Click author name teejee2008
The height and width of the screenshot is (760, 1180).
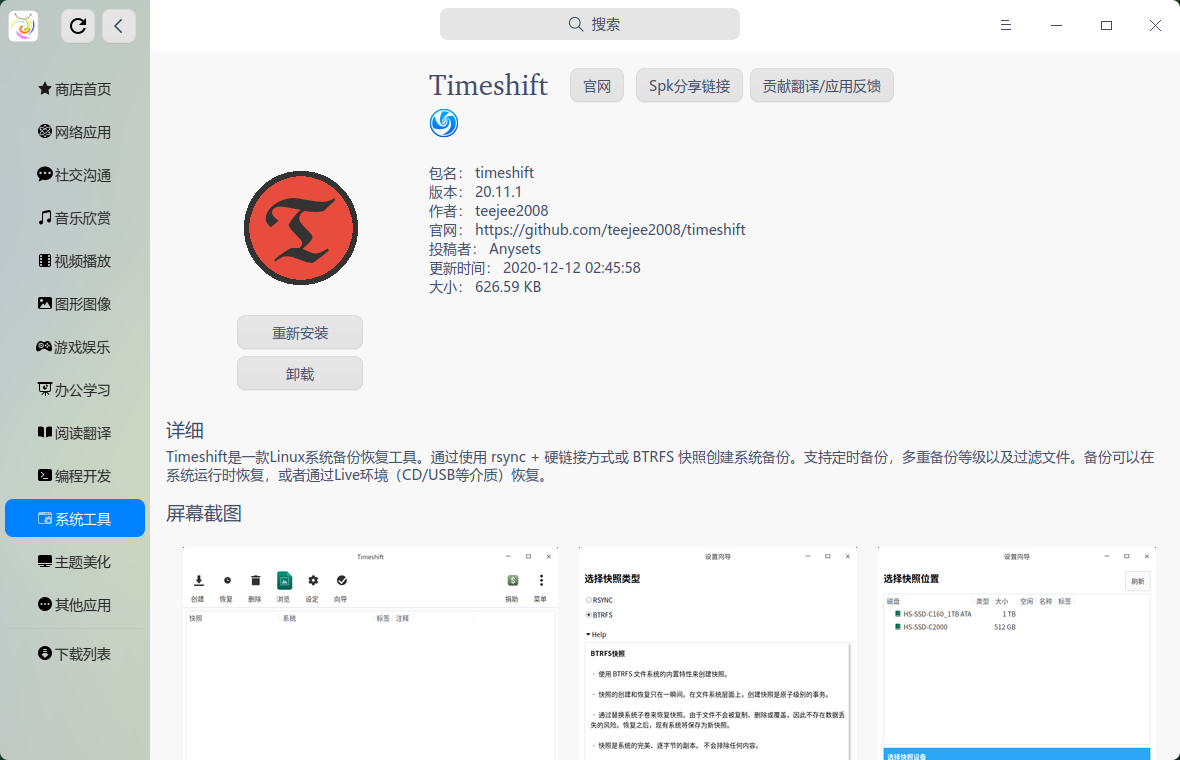click(x=512, y=211)
